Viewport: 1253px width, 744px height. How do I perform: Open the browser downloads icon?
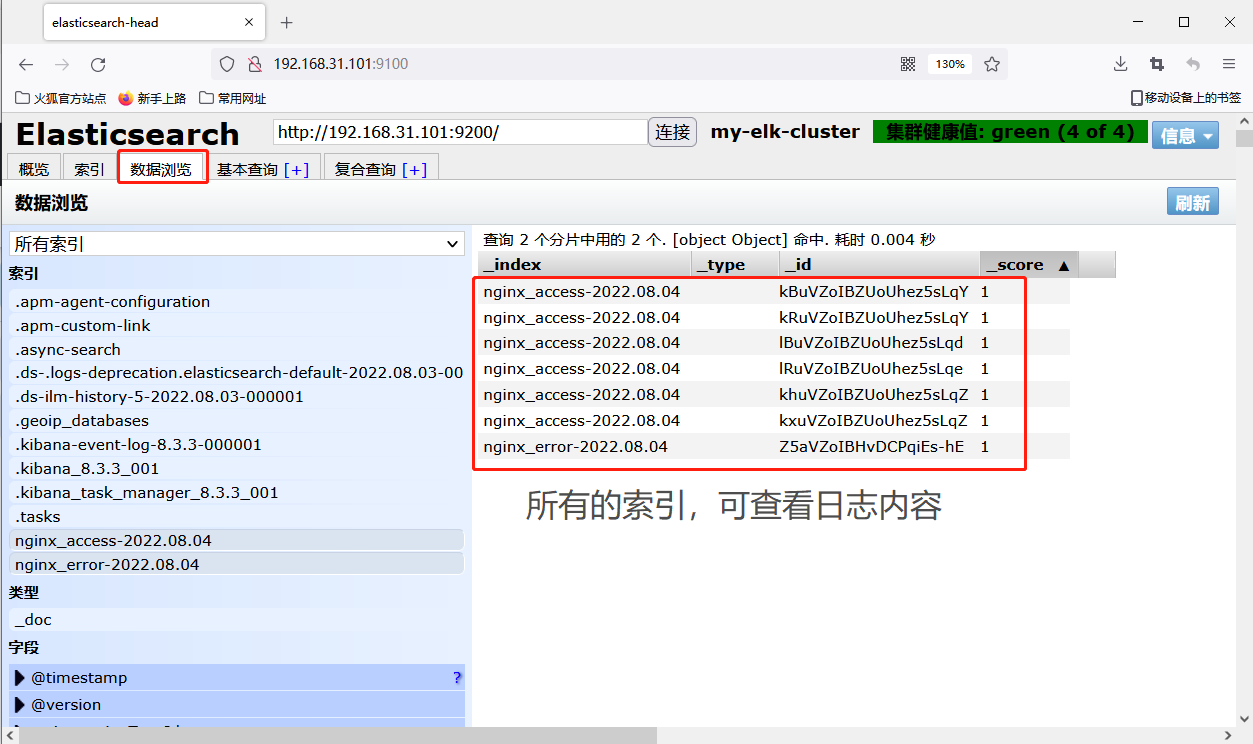[x=1121, y=64]
